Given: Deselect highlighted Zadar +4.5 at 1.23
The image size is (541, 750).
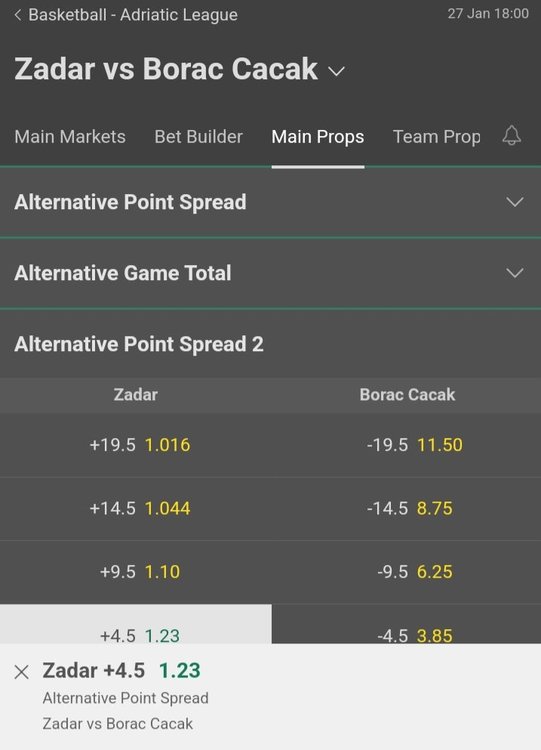Looking at the screenshot, I should click(x=136, y=624).
